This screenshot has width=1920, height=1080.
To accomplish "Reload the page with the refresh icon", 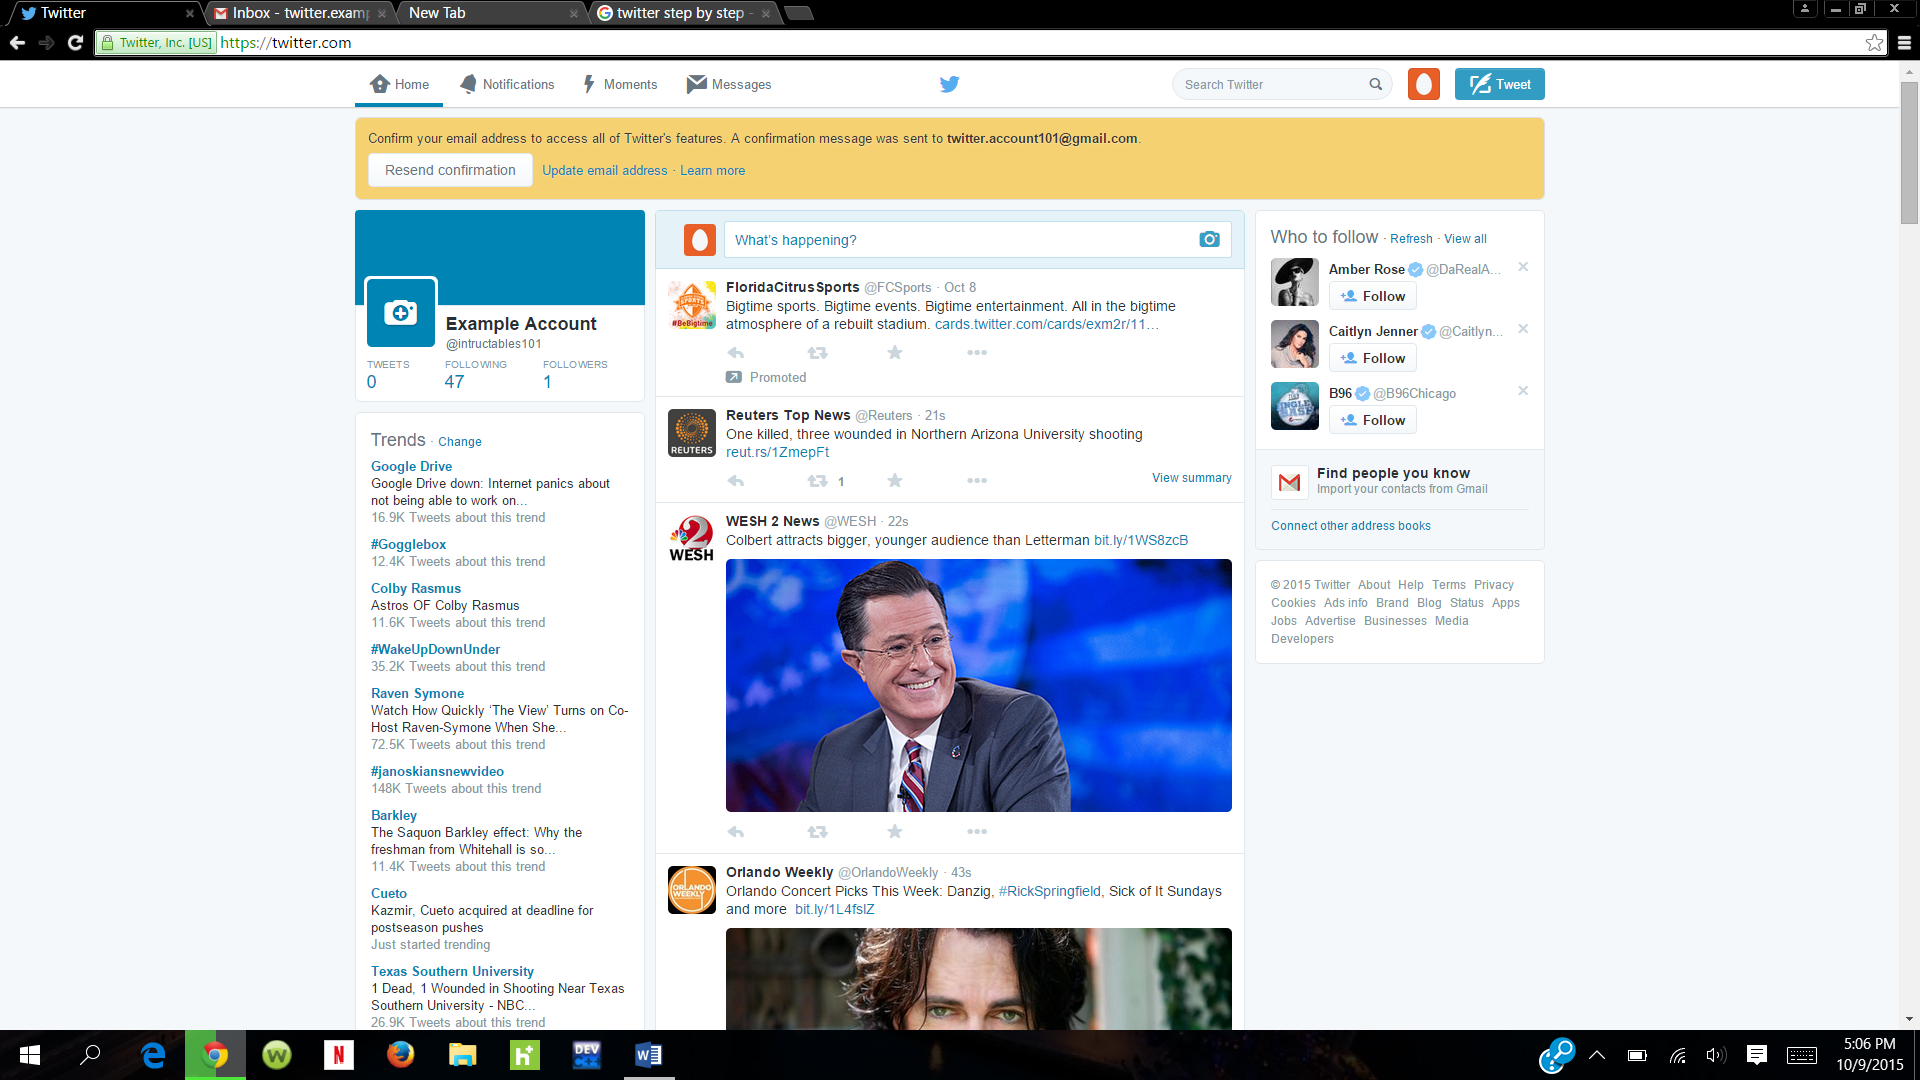I will tap(75, 43).
